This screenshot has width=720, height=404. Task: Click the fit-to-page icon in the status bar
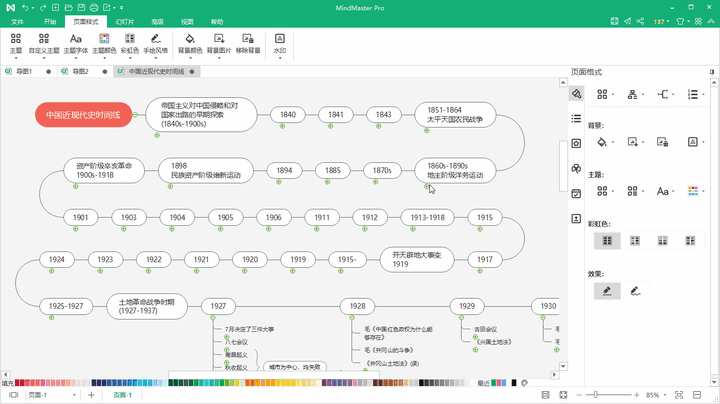(x=545, y=395)
